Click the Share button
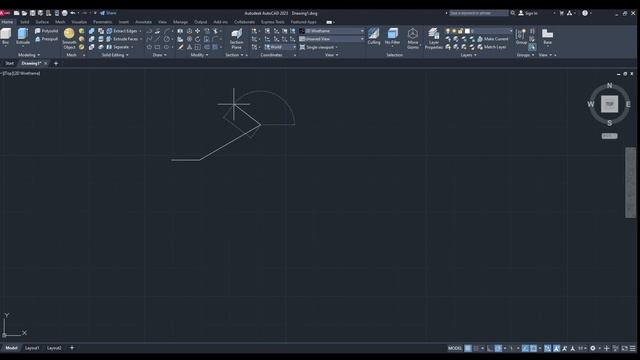The width and height of the screenshot is (640, 360). pyautogui.click(x=108, y=13)
